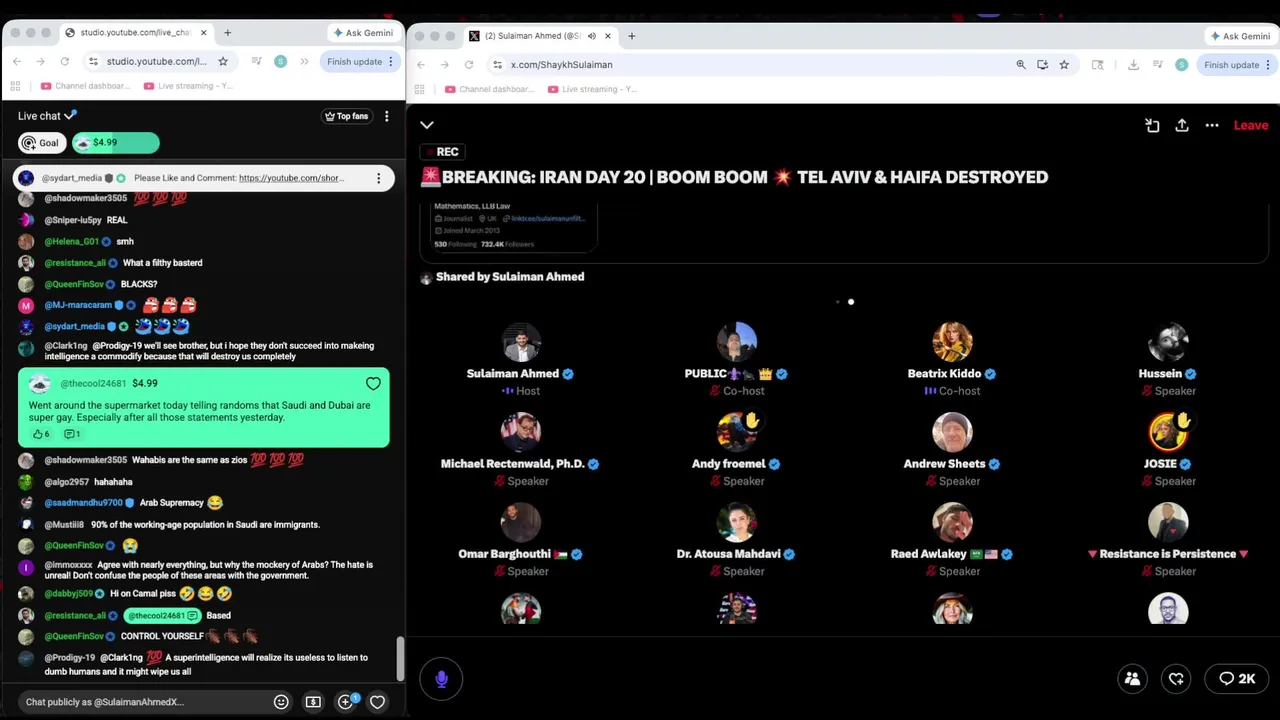
Task: Click the live chat vertical scrollbar
Action: 400,658
